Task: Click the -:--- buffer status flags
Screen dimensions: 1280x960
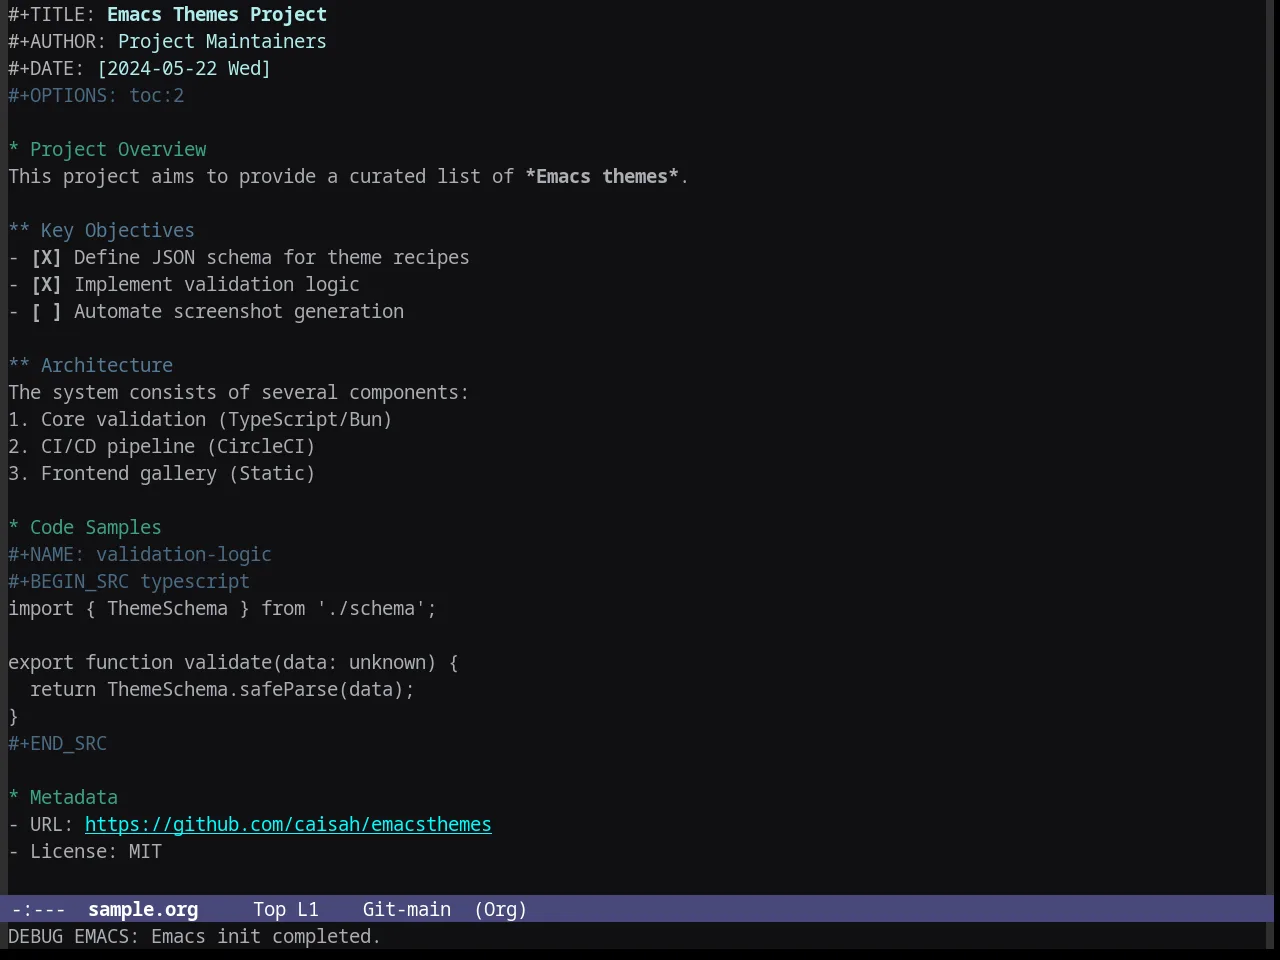Action: tap(38, 910)
